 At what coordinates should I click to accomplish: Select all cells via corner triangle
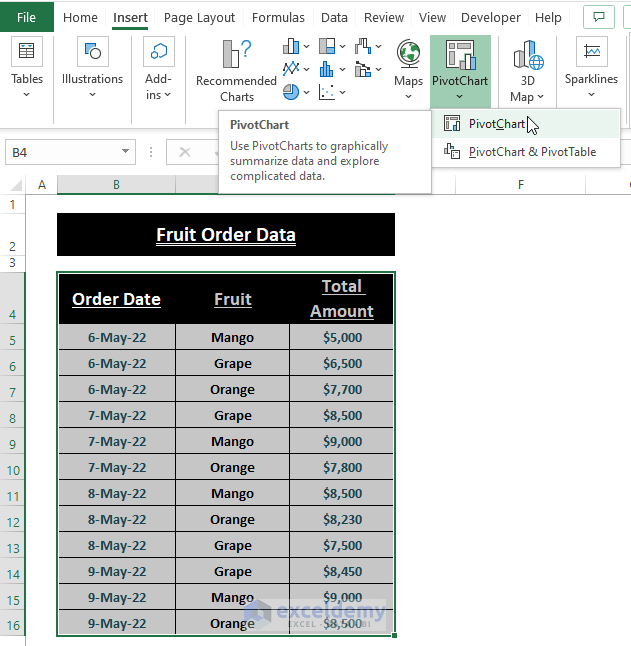tap(15, 185)
